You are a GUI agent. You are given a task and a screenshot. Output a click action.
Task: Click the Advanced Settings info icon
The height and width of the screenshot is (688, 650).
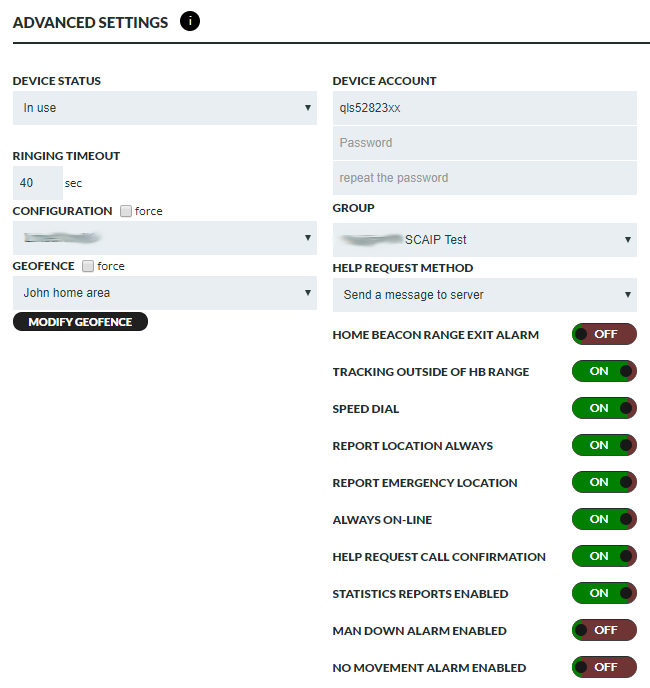pyautogui.click(x=190, y=22)
